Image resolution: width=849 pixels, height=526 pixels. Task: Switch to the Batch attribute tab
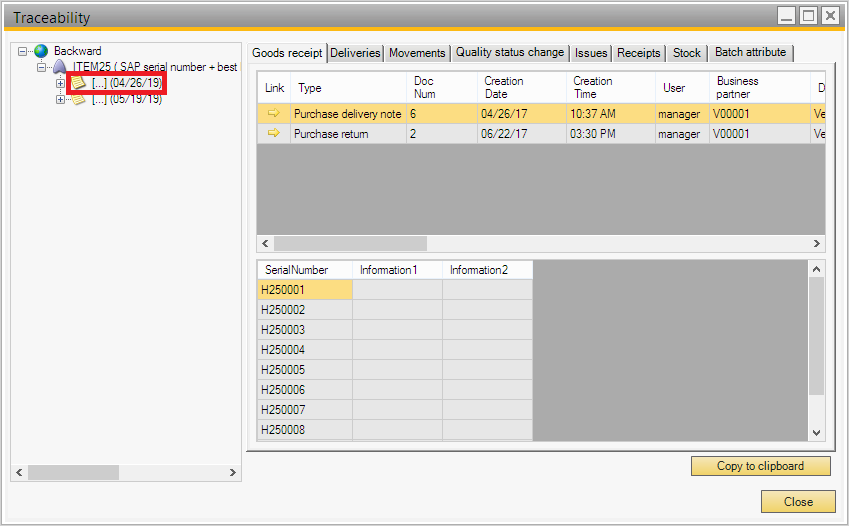(750, 53)
